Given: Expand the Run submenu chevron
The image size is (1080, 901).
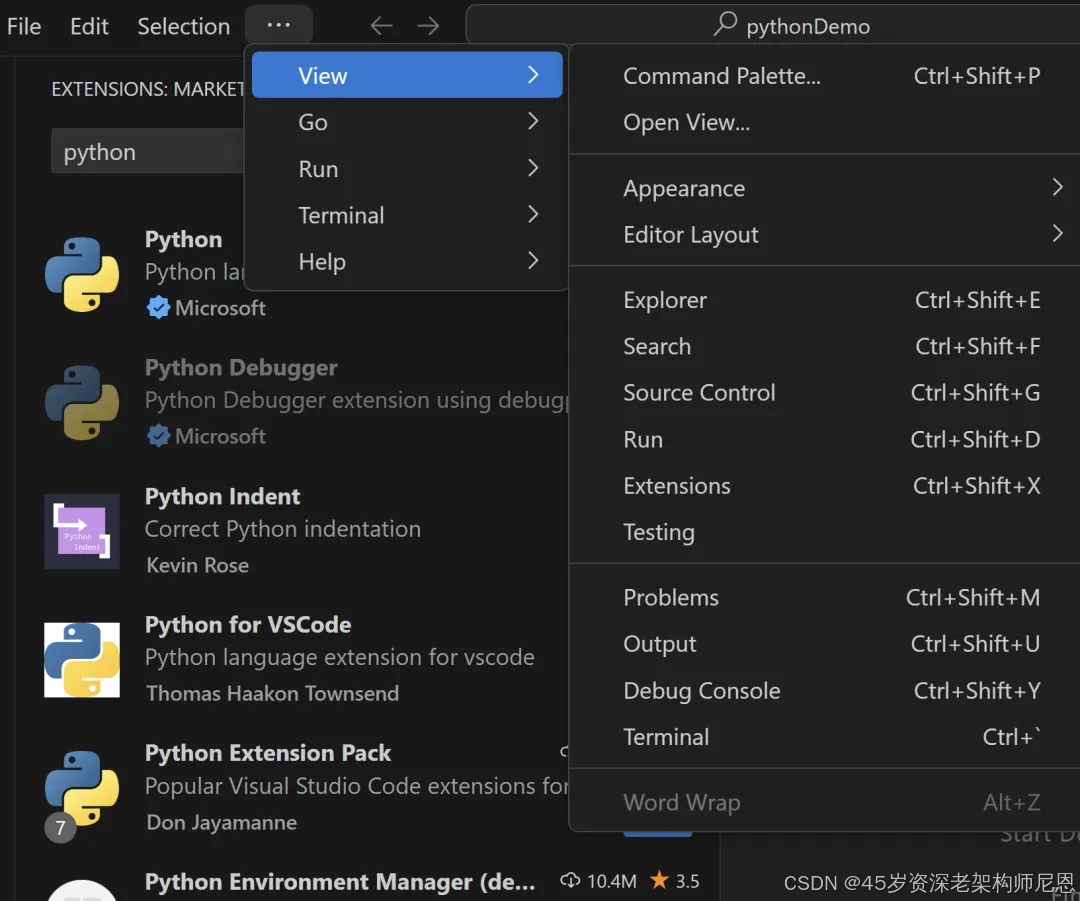Looking at the screenshot, I should [532, 168].
